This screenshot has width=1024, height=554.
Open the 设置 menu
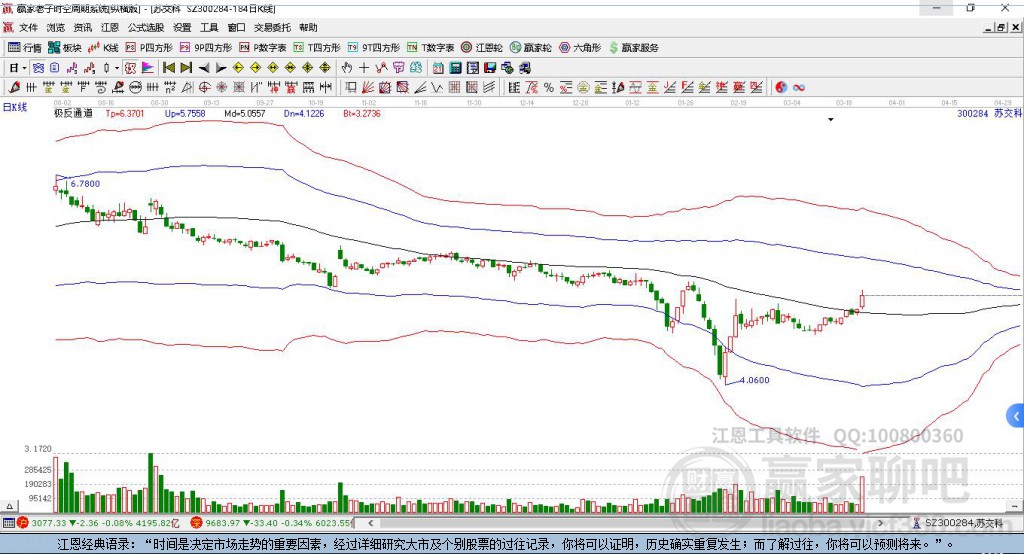[x=182, y=27]
